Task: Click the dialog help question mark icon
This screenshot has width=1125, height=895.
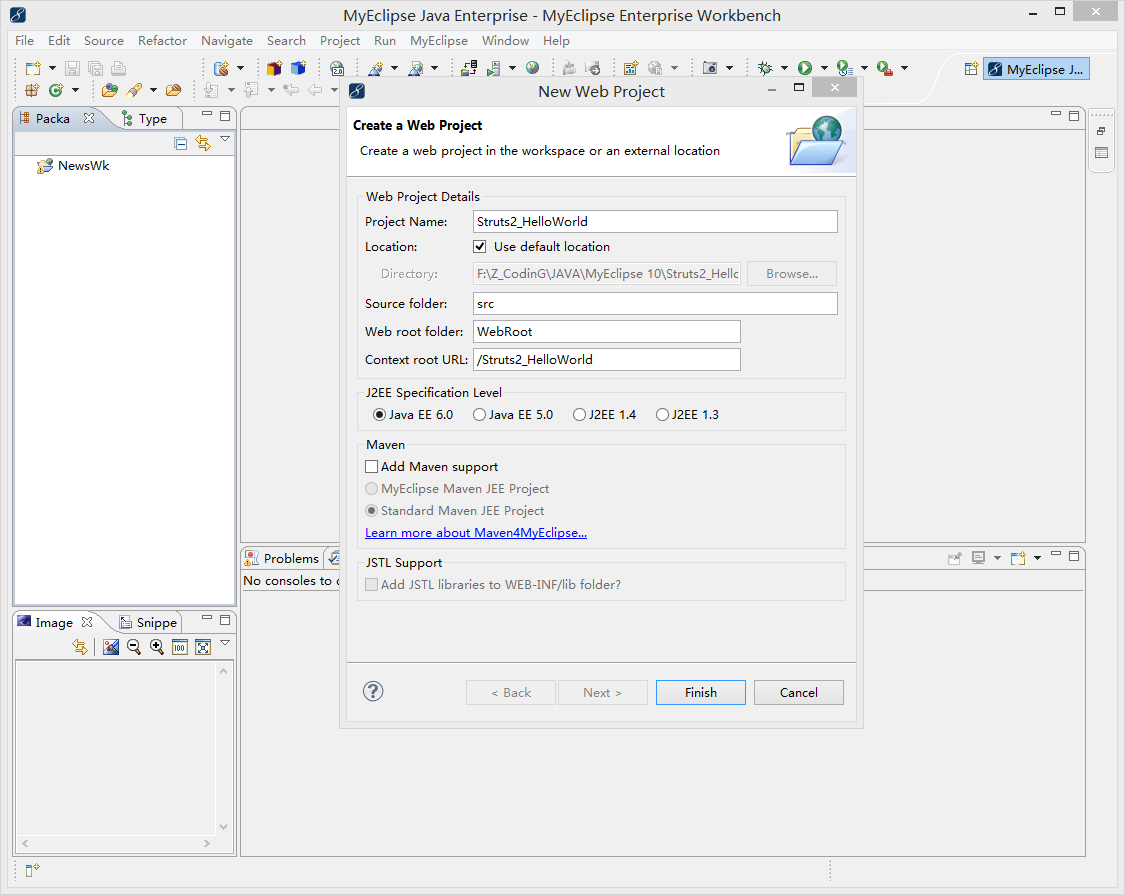Action: coord(373,691)
